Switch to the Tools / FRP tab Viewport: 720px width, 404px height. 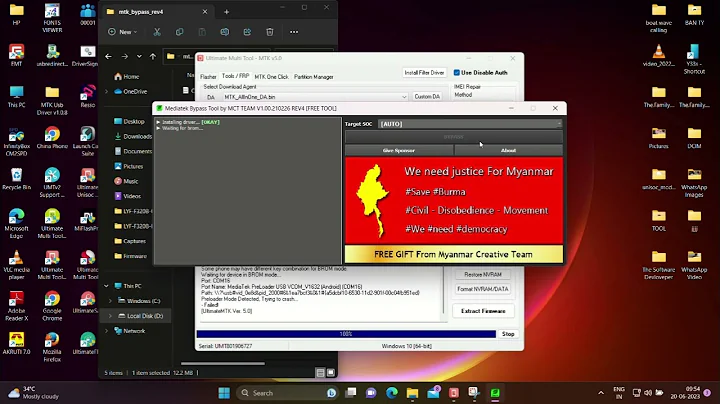235,76
